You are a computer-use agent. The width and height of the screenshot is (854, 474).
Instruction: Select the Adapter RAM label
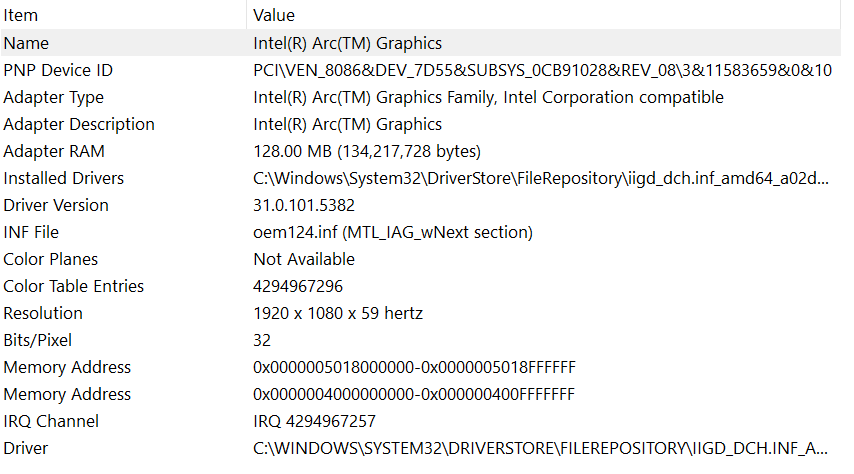tap(54, 151)
